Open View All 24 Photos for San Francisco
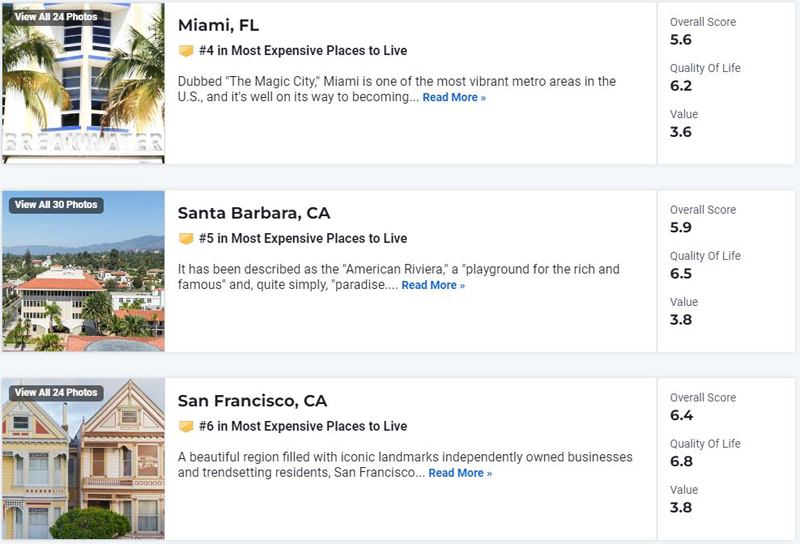 [x=56, y=392]
